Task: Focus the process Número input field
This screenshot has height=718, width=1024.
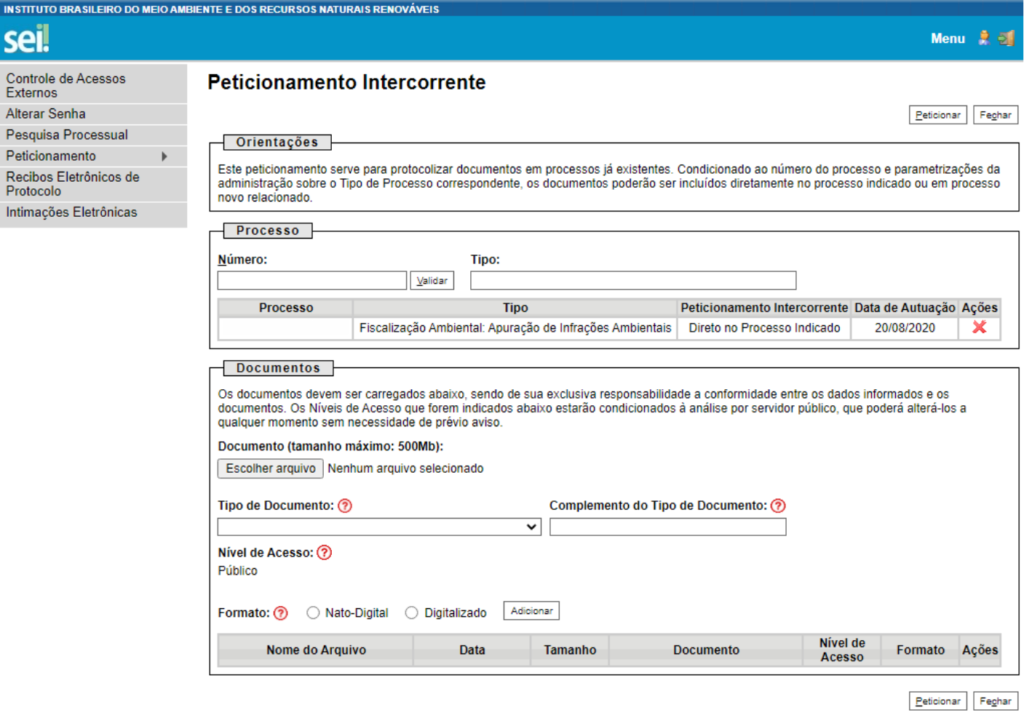Action: (312, 281)
